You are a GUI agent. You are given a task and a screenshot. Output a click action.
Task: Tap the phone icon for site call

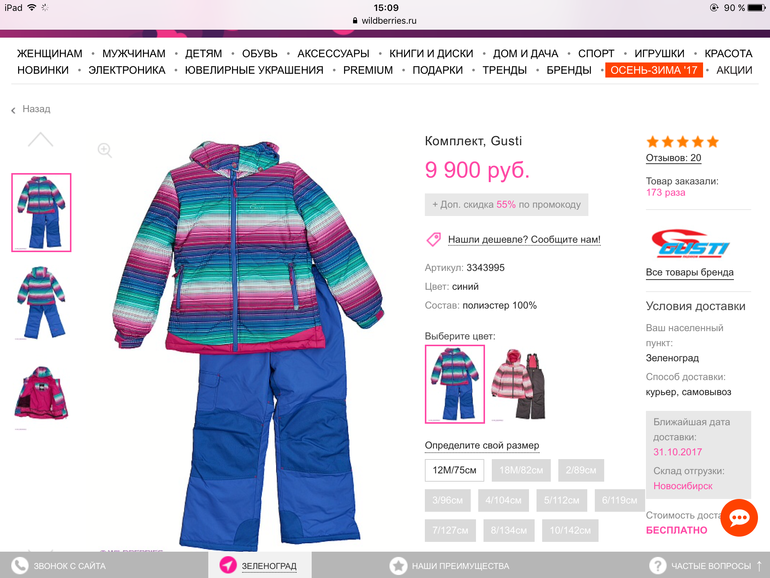point(20,566)
